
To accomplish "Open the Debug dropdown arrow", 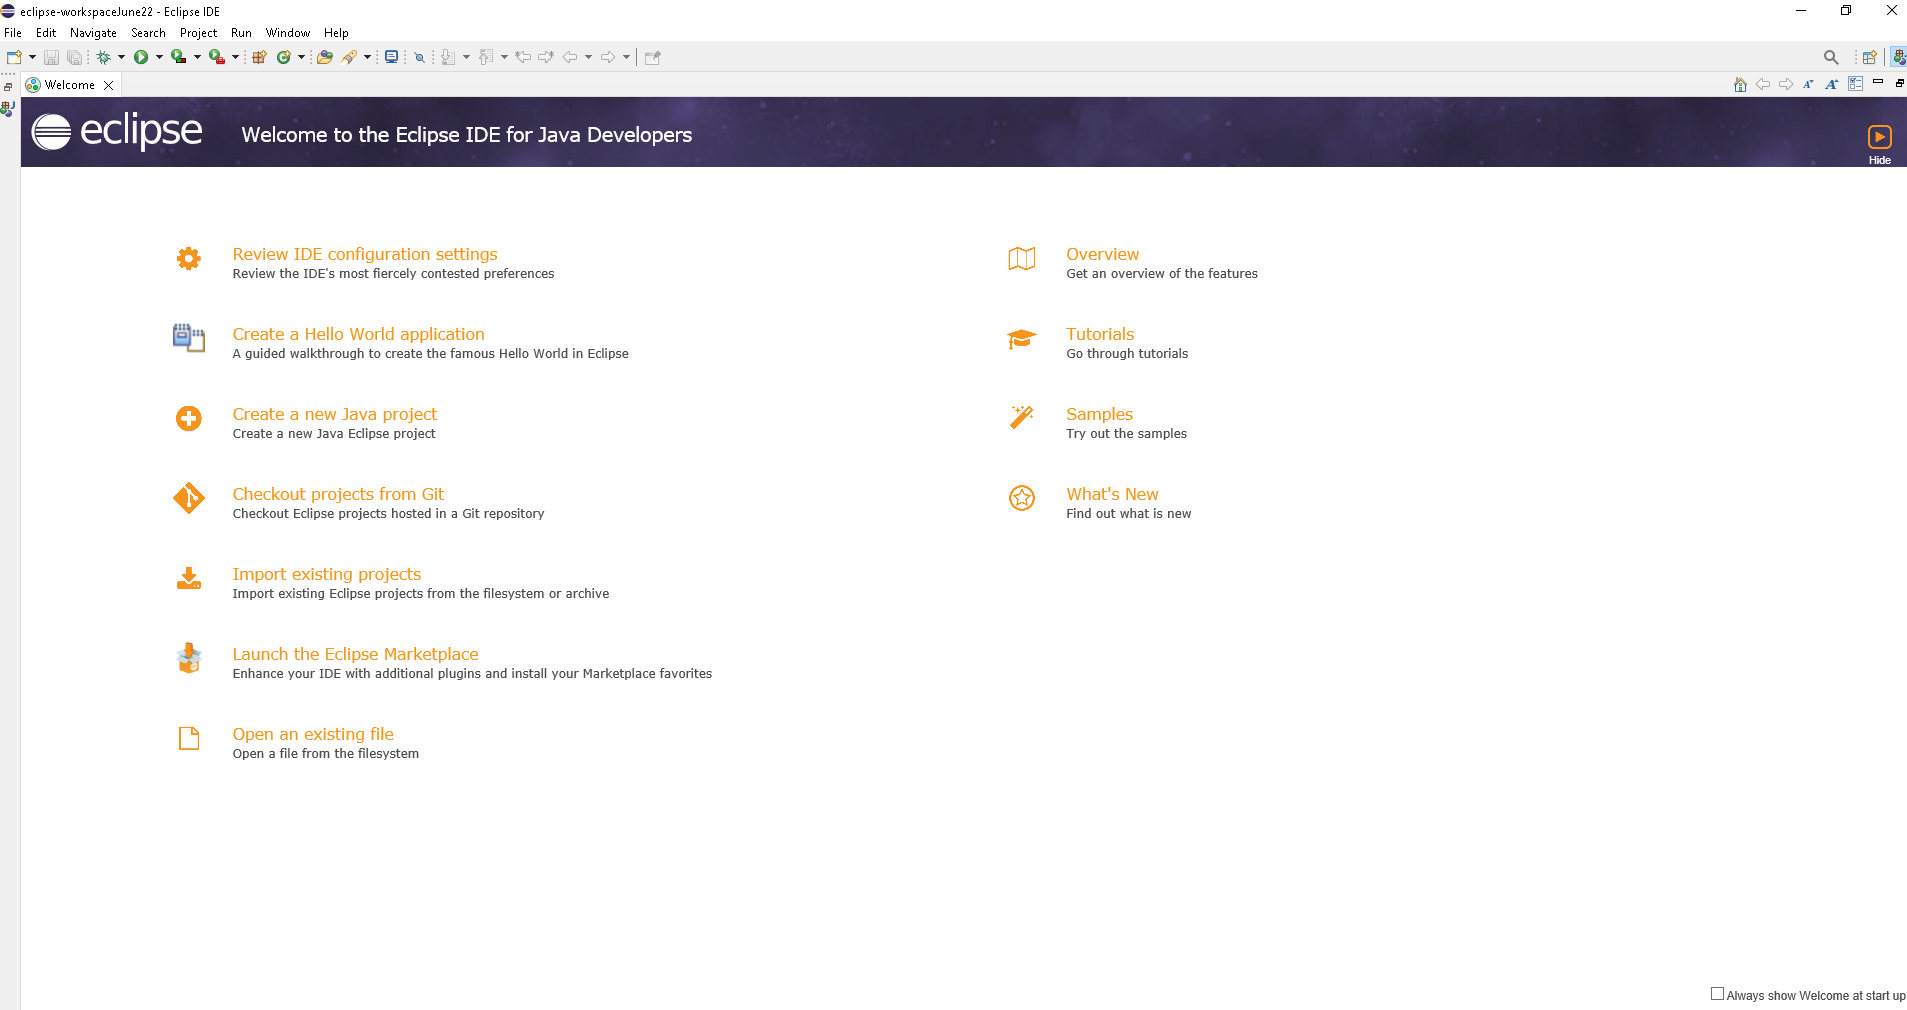I will [121, 57].
